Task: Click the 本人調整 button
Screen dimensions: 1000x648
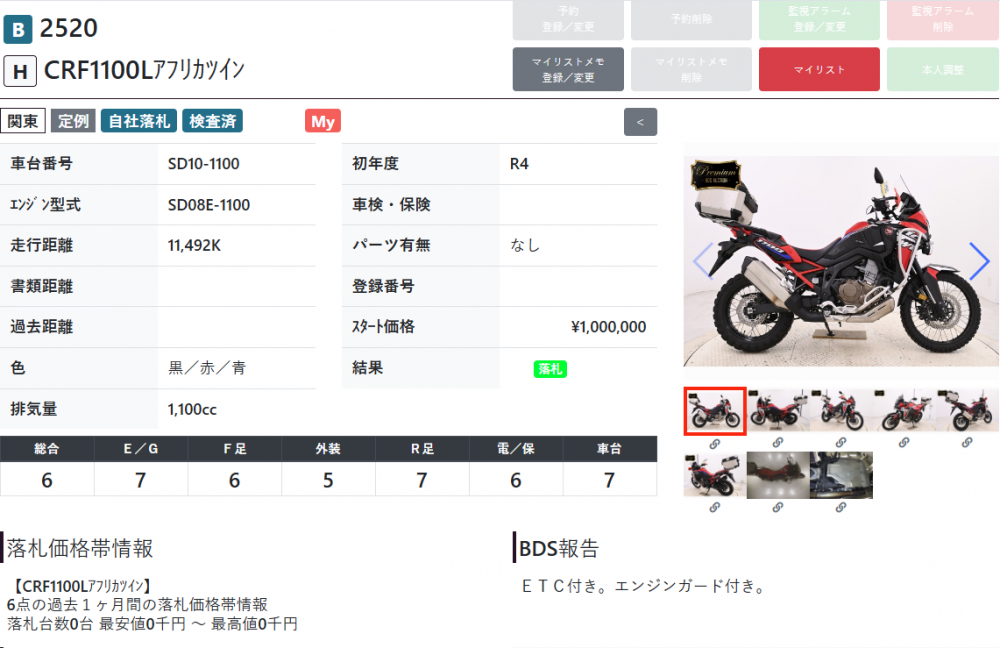Action: (x=940, y=69)
